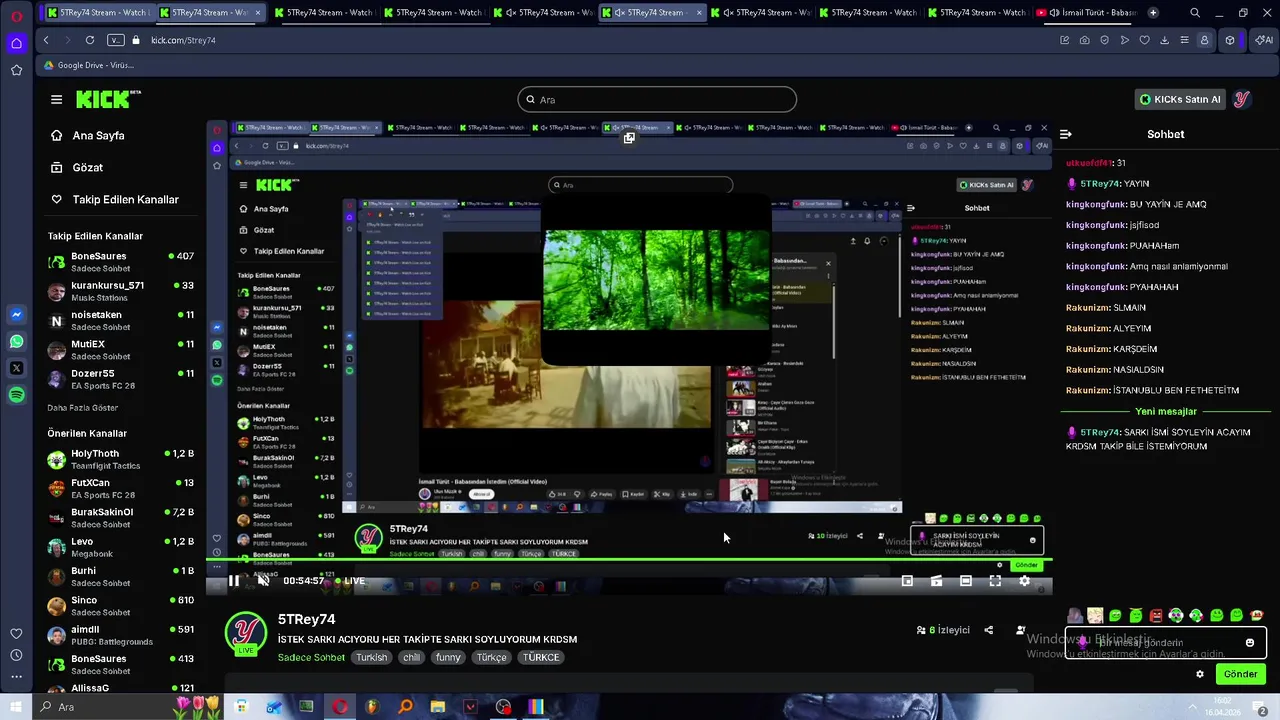Switch to İsmail Türüt browser tab
The height and width of the screenshot is (720, 1280).
click(x=1087, y=13)
